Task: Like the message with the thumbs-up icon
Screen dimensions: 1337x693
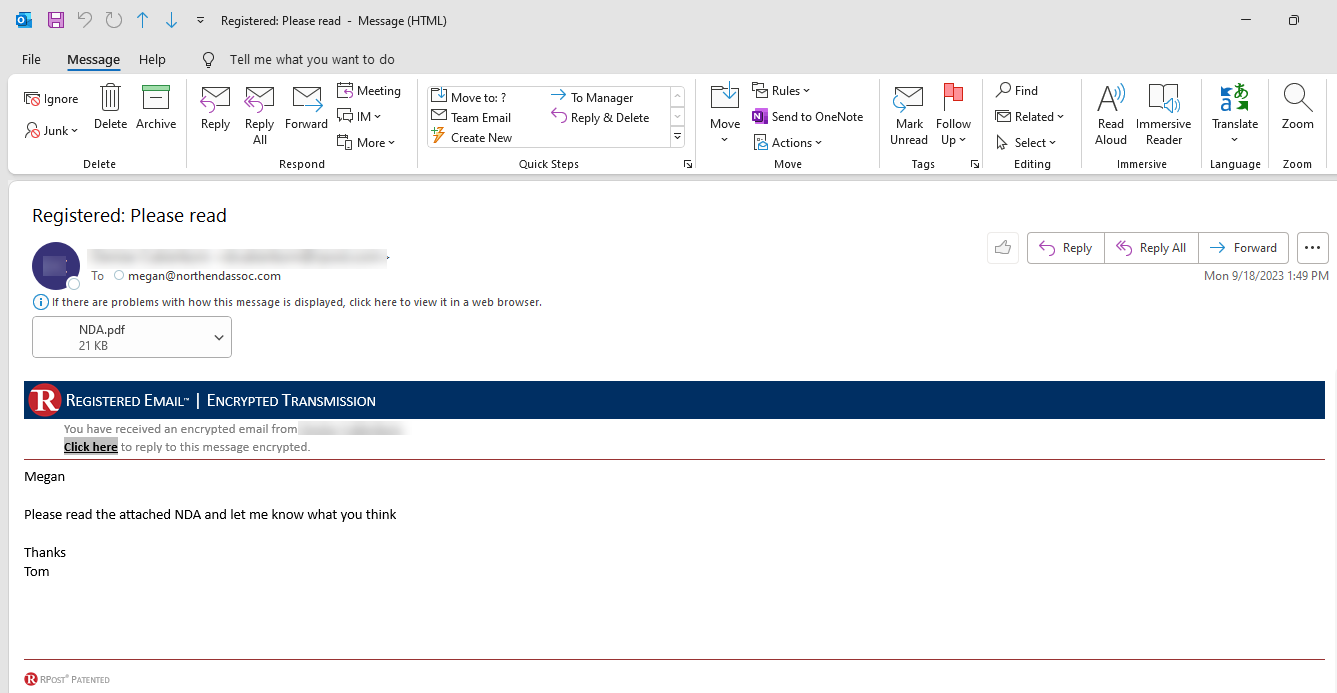Action: click(1003, 248)
